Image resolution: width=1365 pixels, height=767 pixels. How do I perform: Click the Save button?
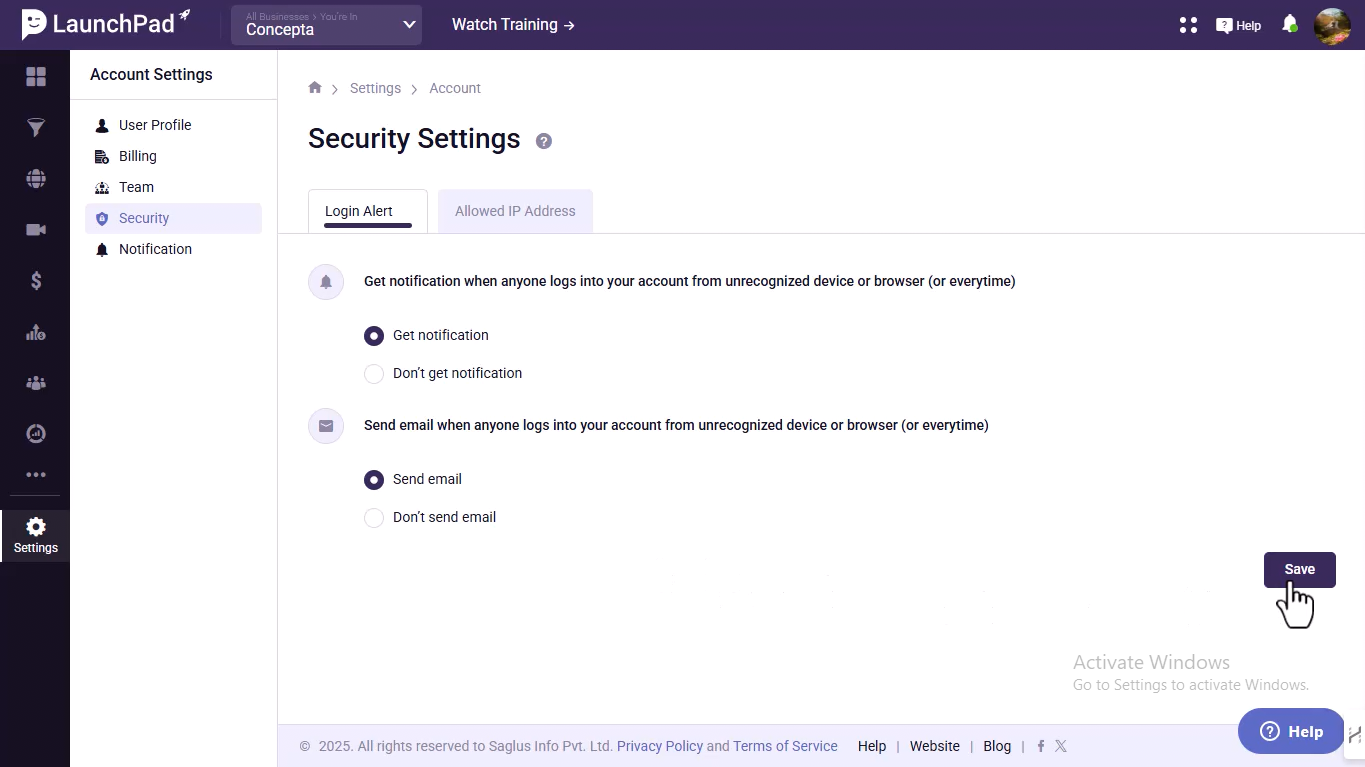(x=1300, y=569)
